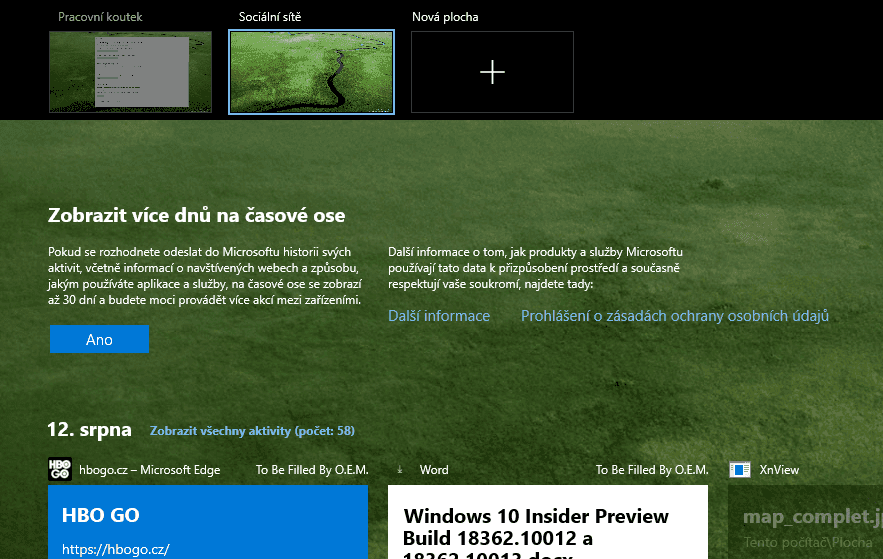Click the hbogo.cz – Microsoft Edge label
The height and width of the screenshot is (559, 883).
pyautogui.click(x=150, y=469)
